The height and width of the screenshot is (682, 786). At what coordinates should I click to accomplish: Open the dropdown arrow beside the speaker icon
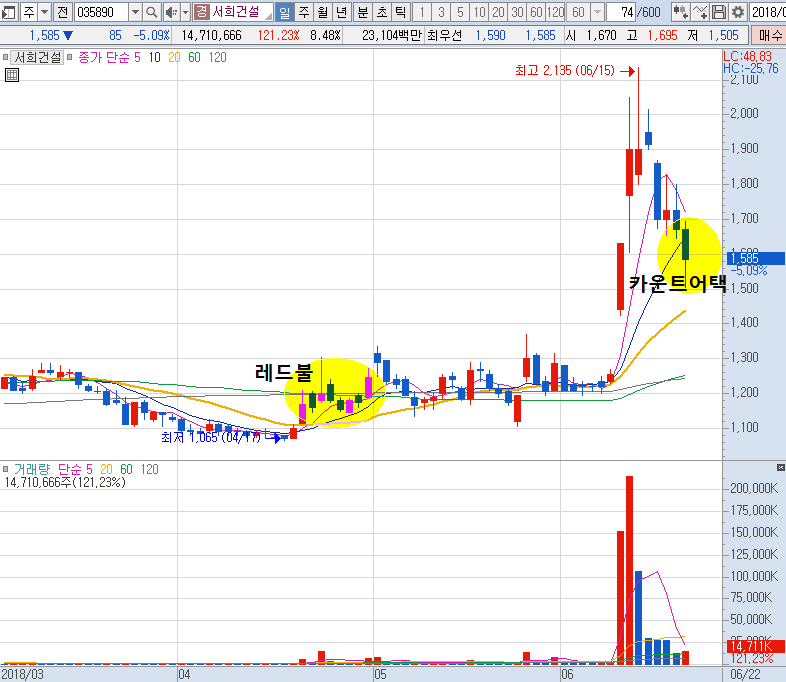184,12
